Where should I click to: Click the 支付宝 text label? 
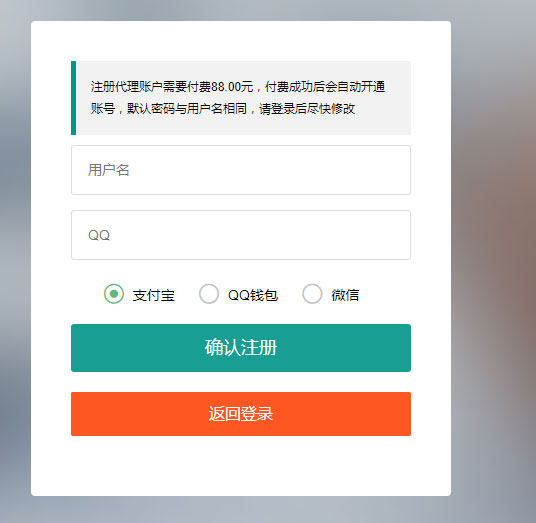153,295
